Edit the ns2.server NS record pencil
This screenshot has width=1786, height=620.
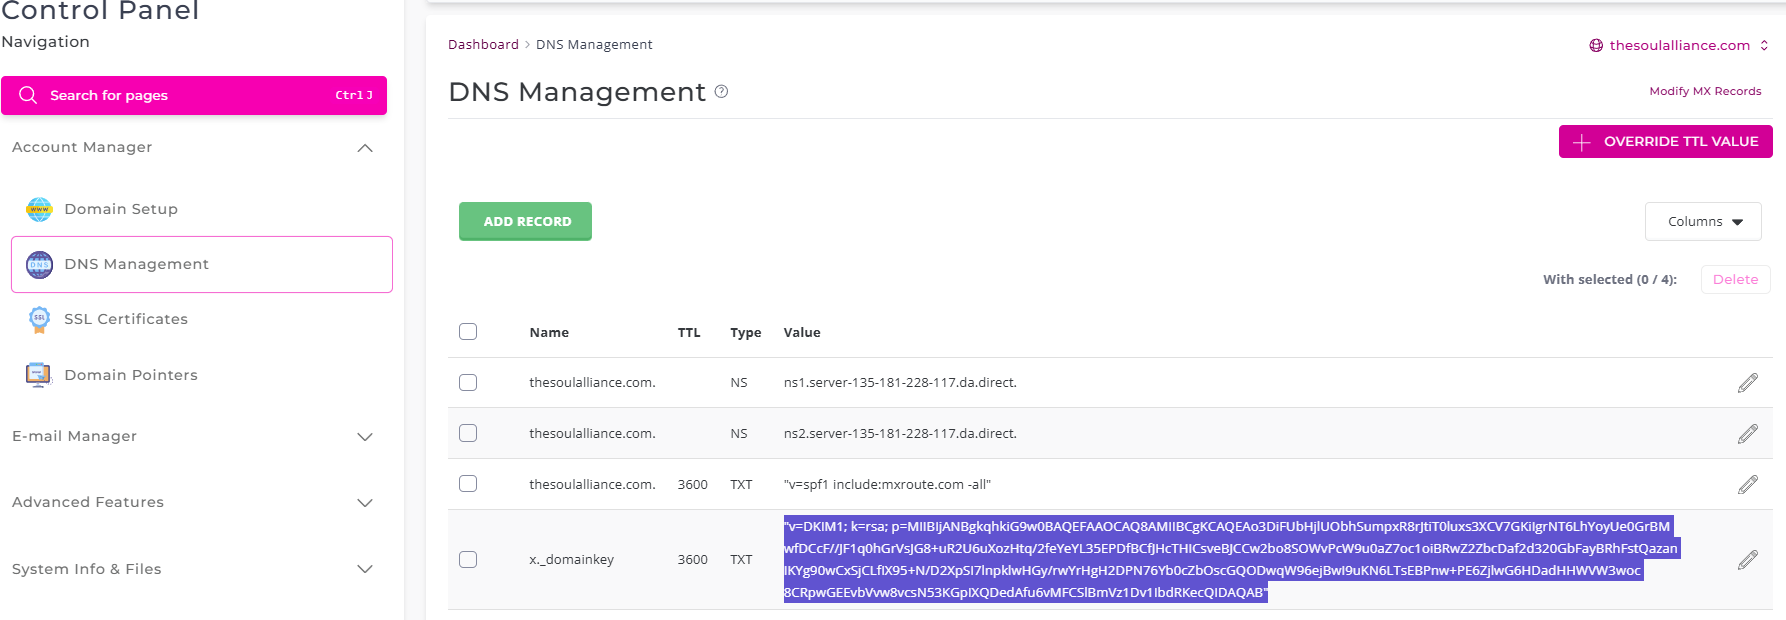pos(1747,433)
